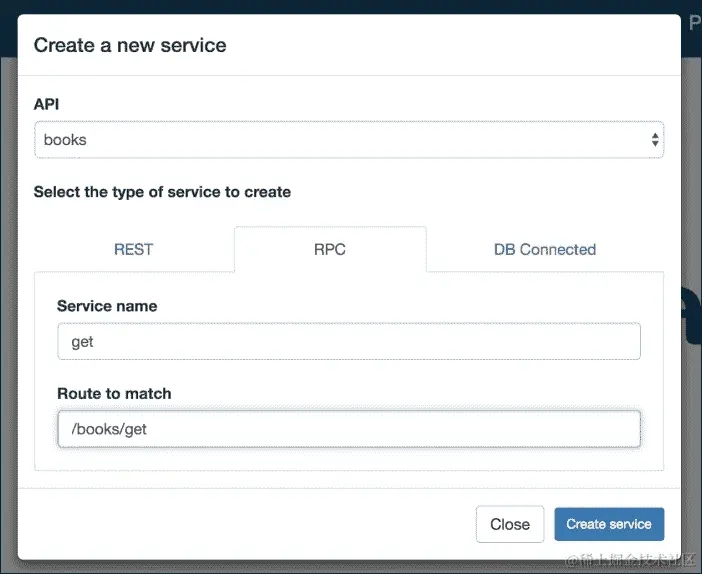Open the API dropdown showing books
This screenshot has width=702, height=574.
tap(340, 140)
